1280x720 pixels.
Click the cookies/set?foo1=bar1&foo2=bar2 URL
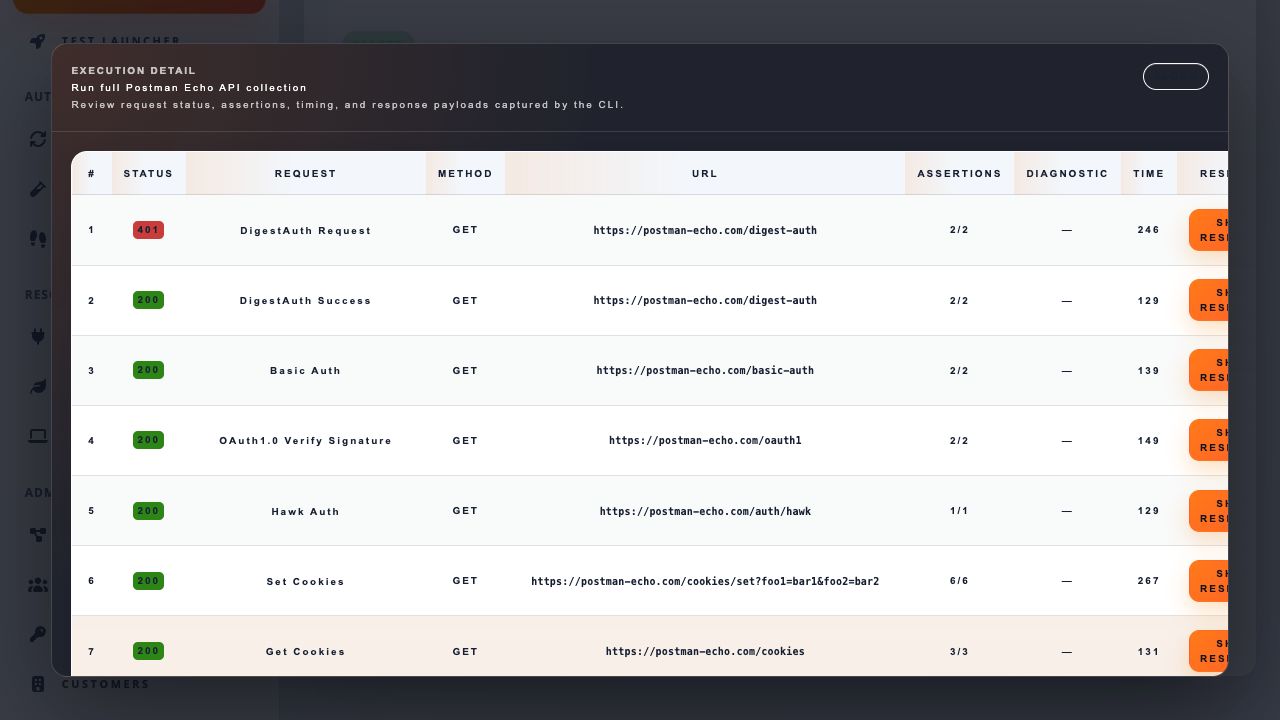click(705, 581)
